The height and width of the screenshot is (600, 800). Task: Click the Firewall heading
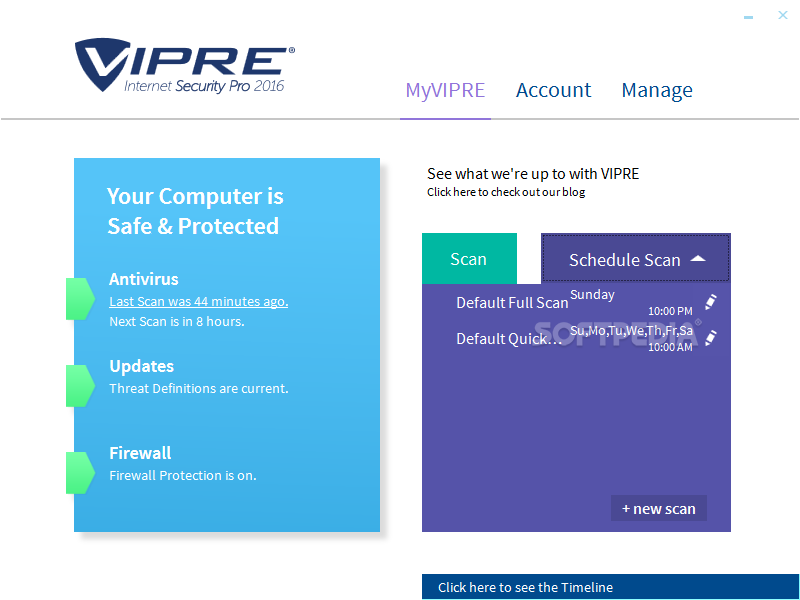pyautogui.click(x=140, y=453)
